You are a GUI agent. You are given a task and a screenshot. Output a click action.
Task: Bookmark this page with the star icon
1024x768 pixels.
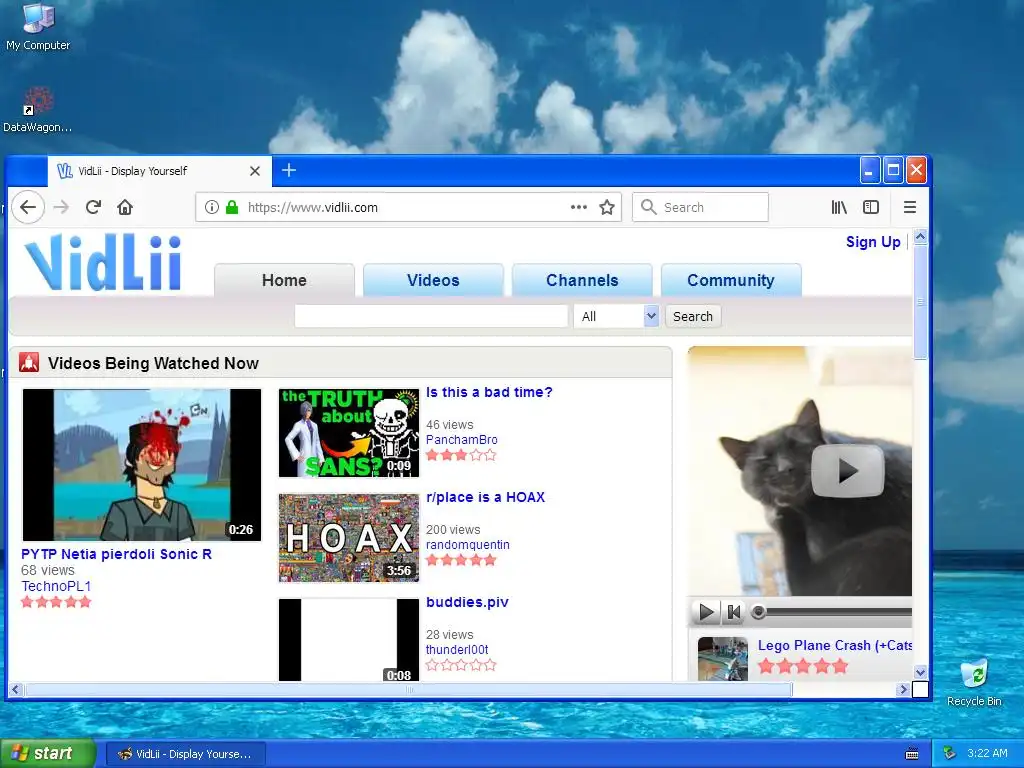point(607,207)
